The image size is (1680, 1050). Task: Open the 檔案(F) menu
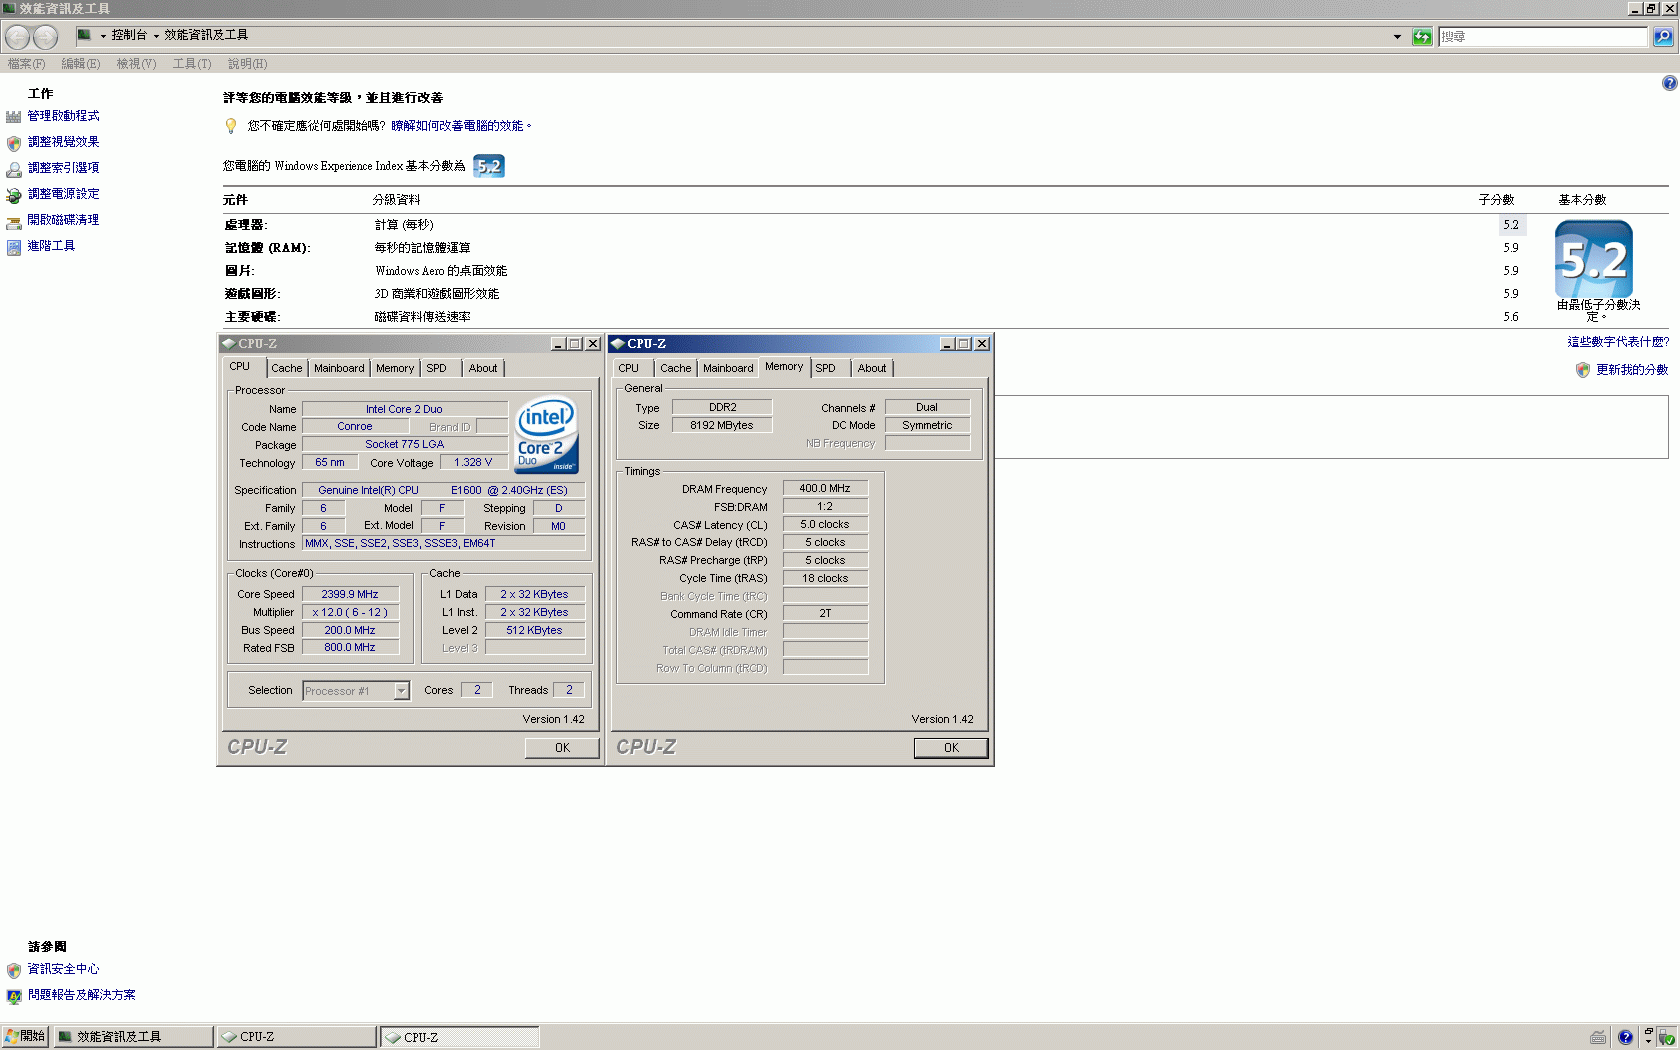(x=27, y=64)
